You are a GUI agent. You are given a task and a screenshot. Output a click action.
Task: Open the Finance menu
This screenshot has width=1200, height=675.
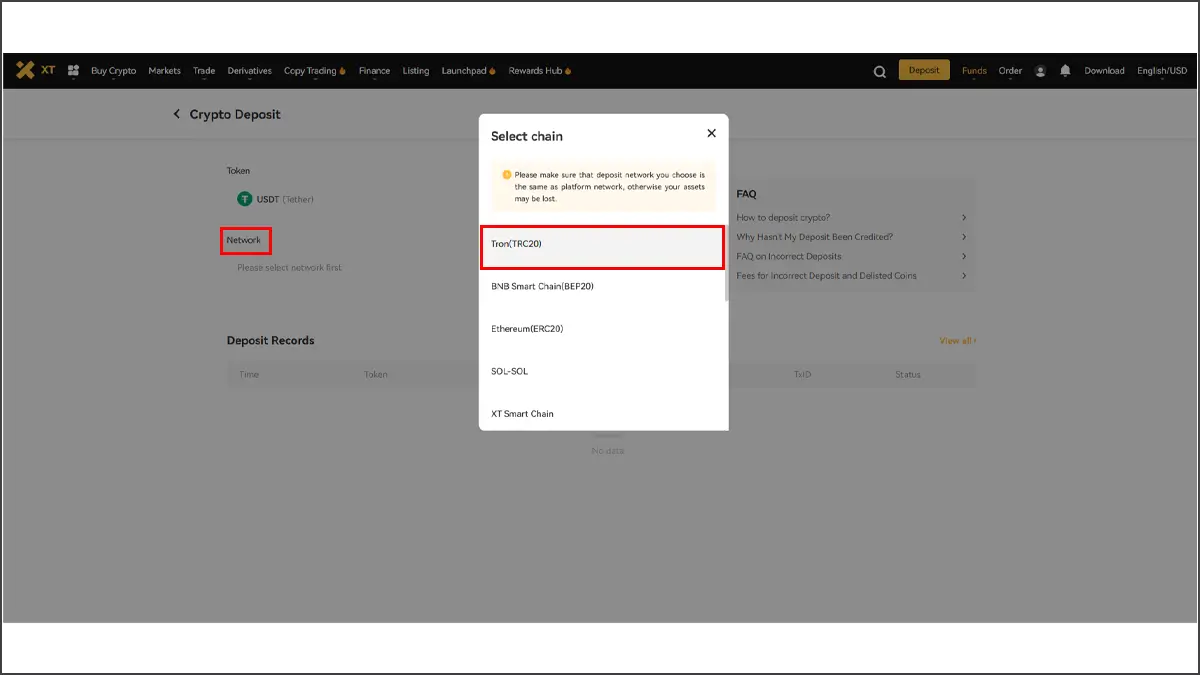pyautogui.click(x=375, y=71)
